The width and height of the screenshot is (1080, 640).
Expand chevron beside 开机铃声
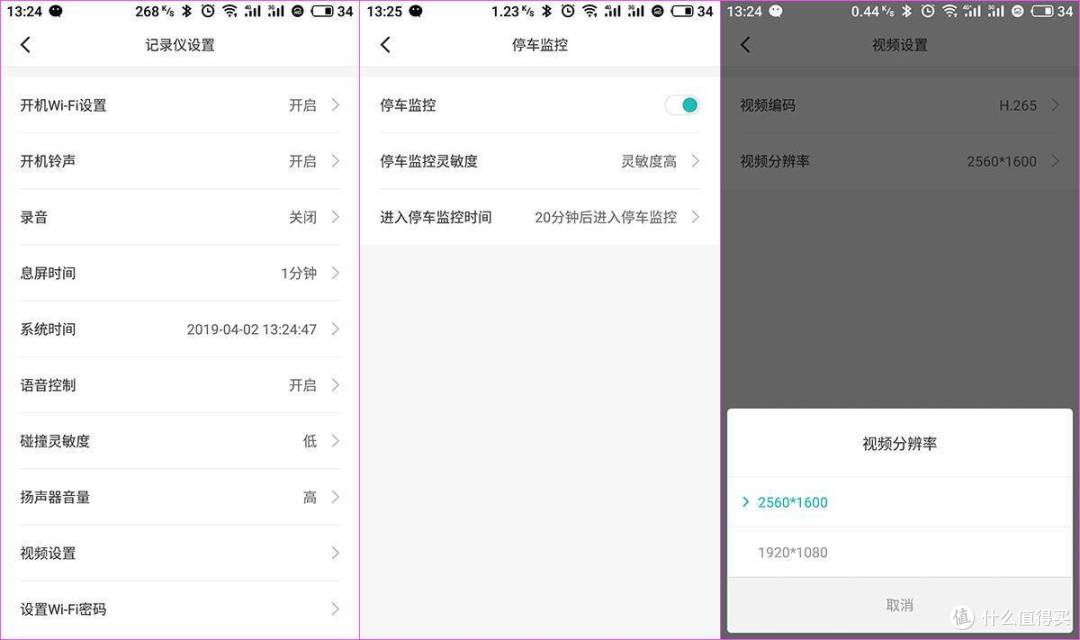coord(335,161)
